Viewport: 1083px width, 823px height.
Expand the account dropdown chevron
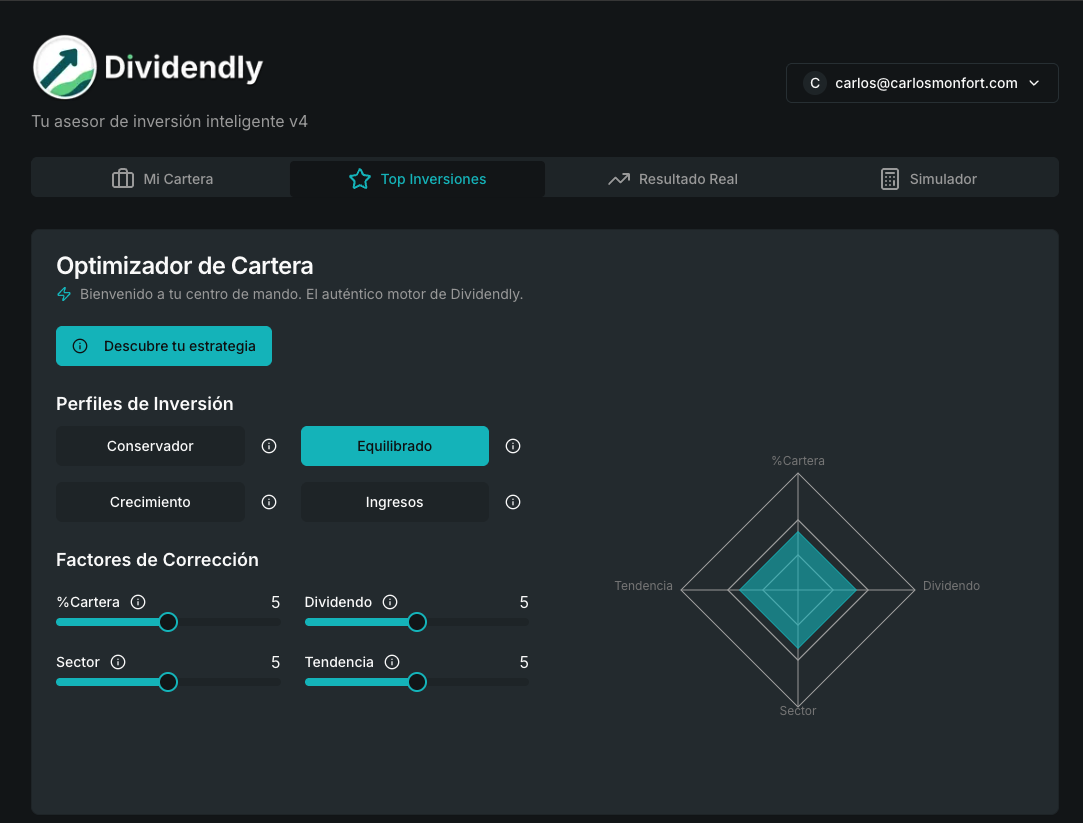coord(1034,83)
